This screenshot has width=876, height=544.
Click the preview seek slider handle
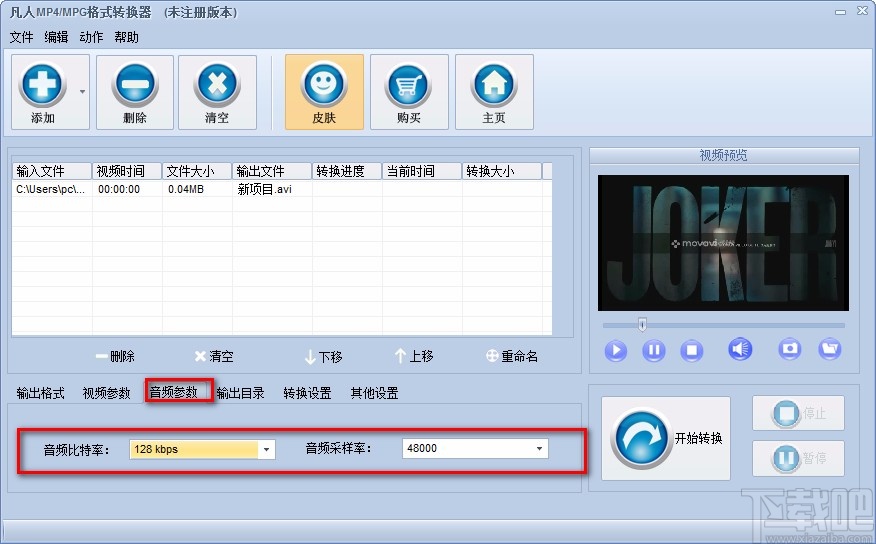click(x=642, y=324)
